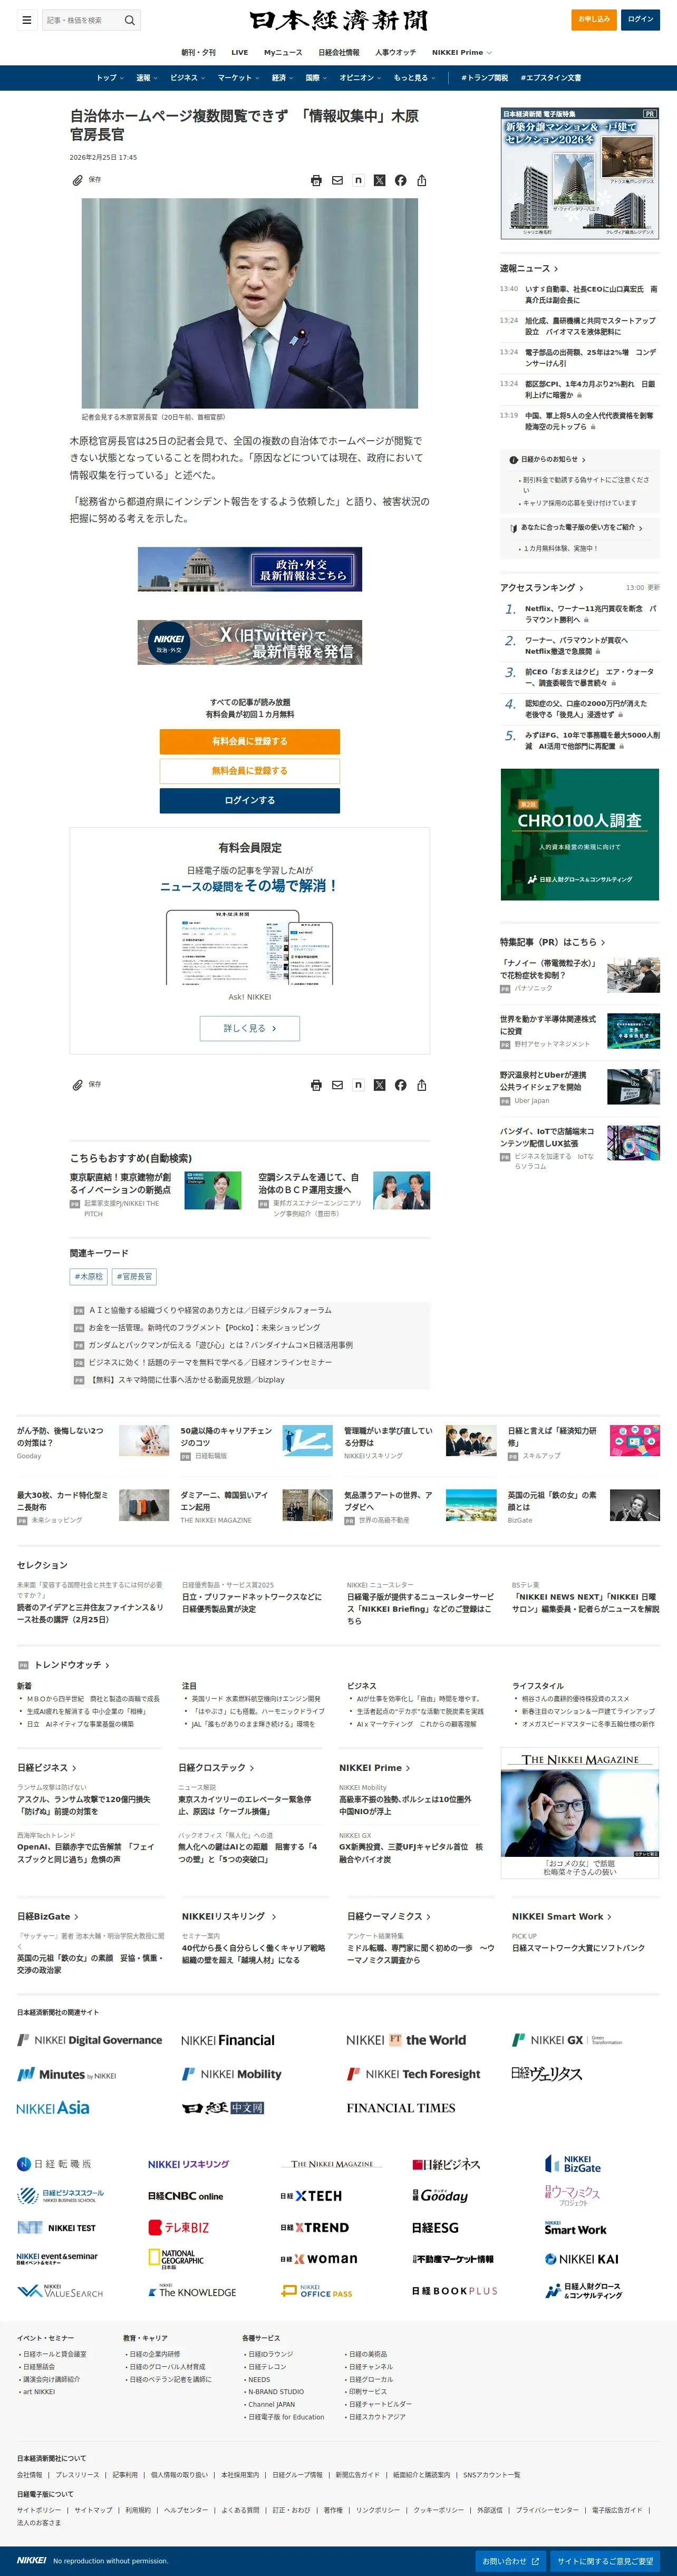
Task: Click the bottom X share icon
Action: click(379, 1085)
